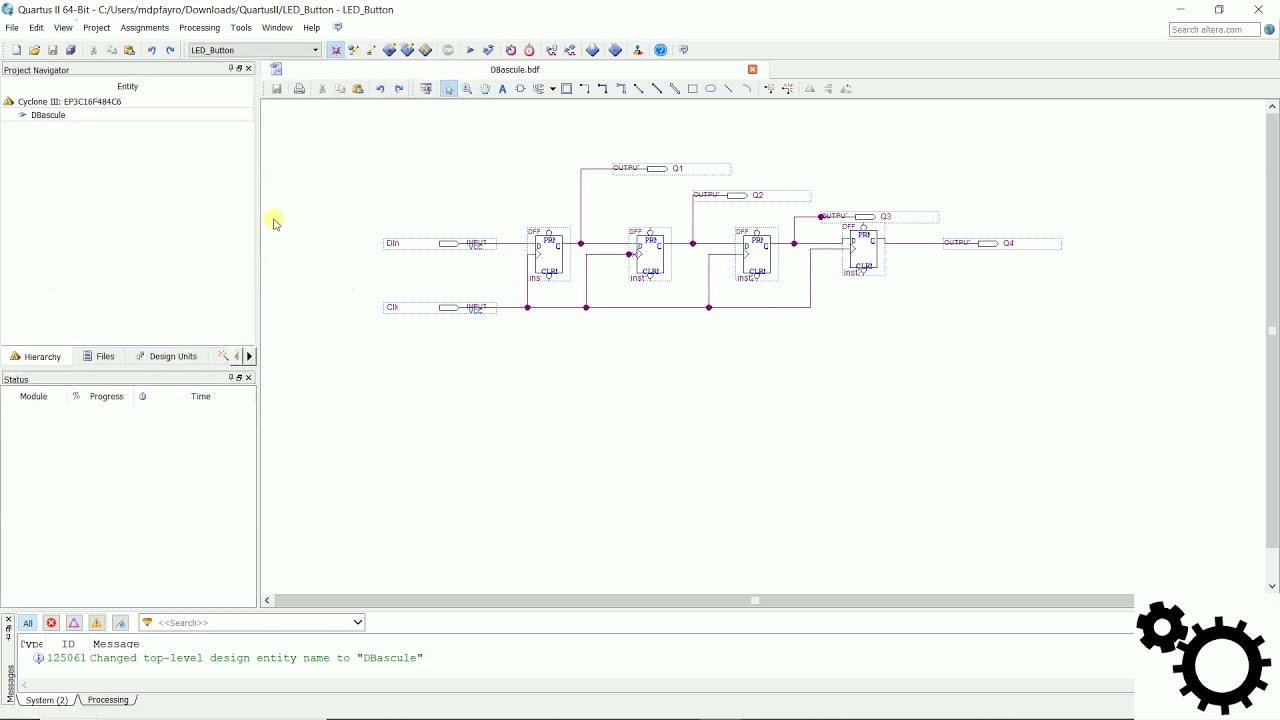Expand the DBascule hierarchy entry
Image resolution: width=1280 pixels, height=720 pixels.
[x=23, y=115]
